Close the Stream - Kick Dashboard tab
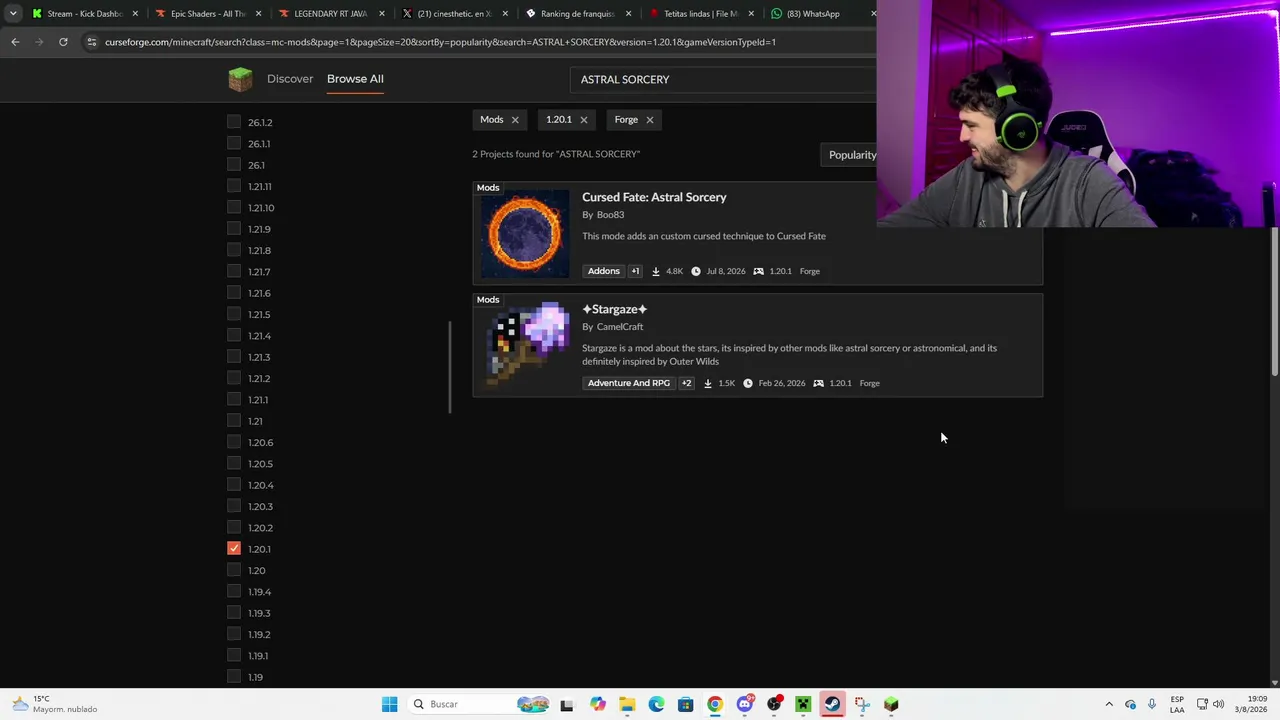The height and width of the screenshot is (720, 1280). pos(135,14)
